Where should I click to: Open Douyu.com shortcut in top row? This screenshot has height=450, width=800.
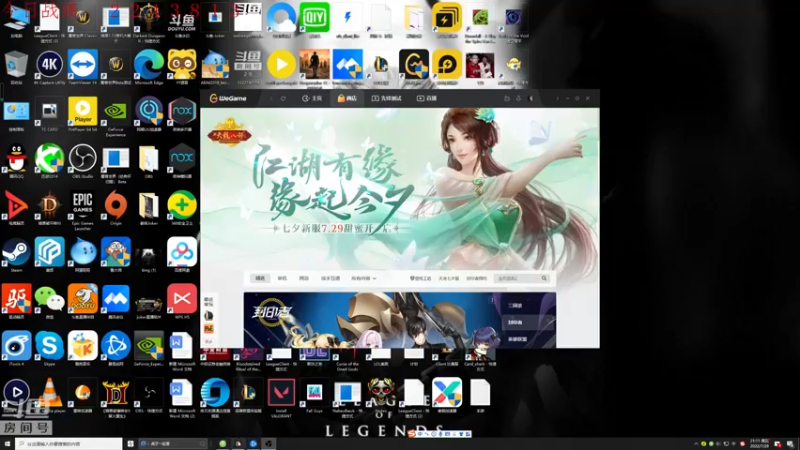(182, 20)
